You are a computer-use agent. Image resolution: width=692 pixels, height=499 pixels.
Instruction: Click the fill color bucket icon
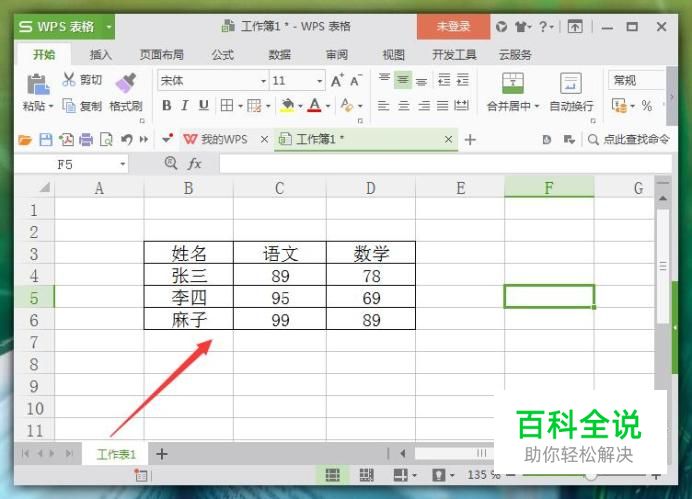click(x=287, y=105)
